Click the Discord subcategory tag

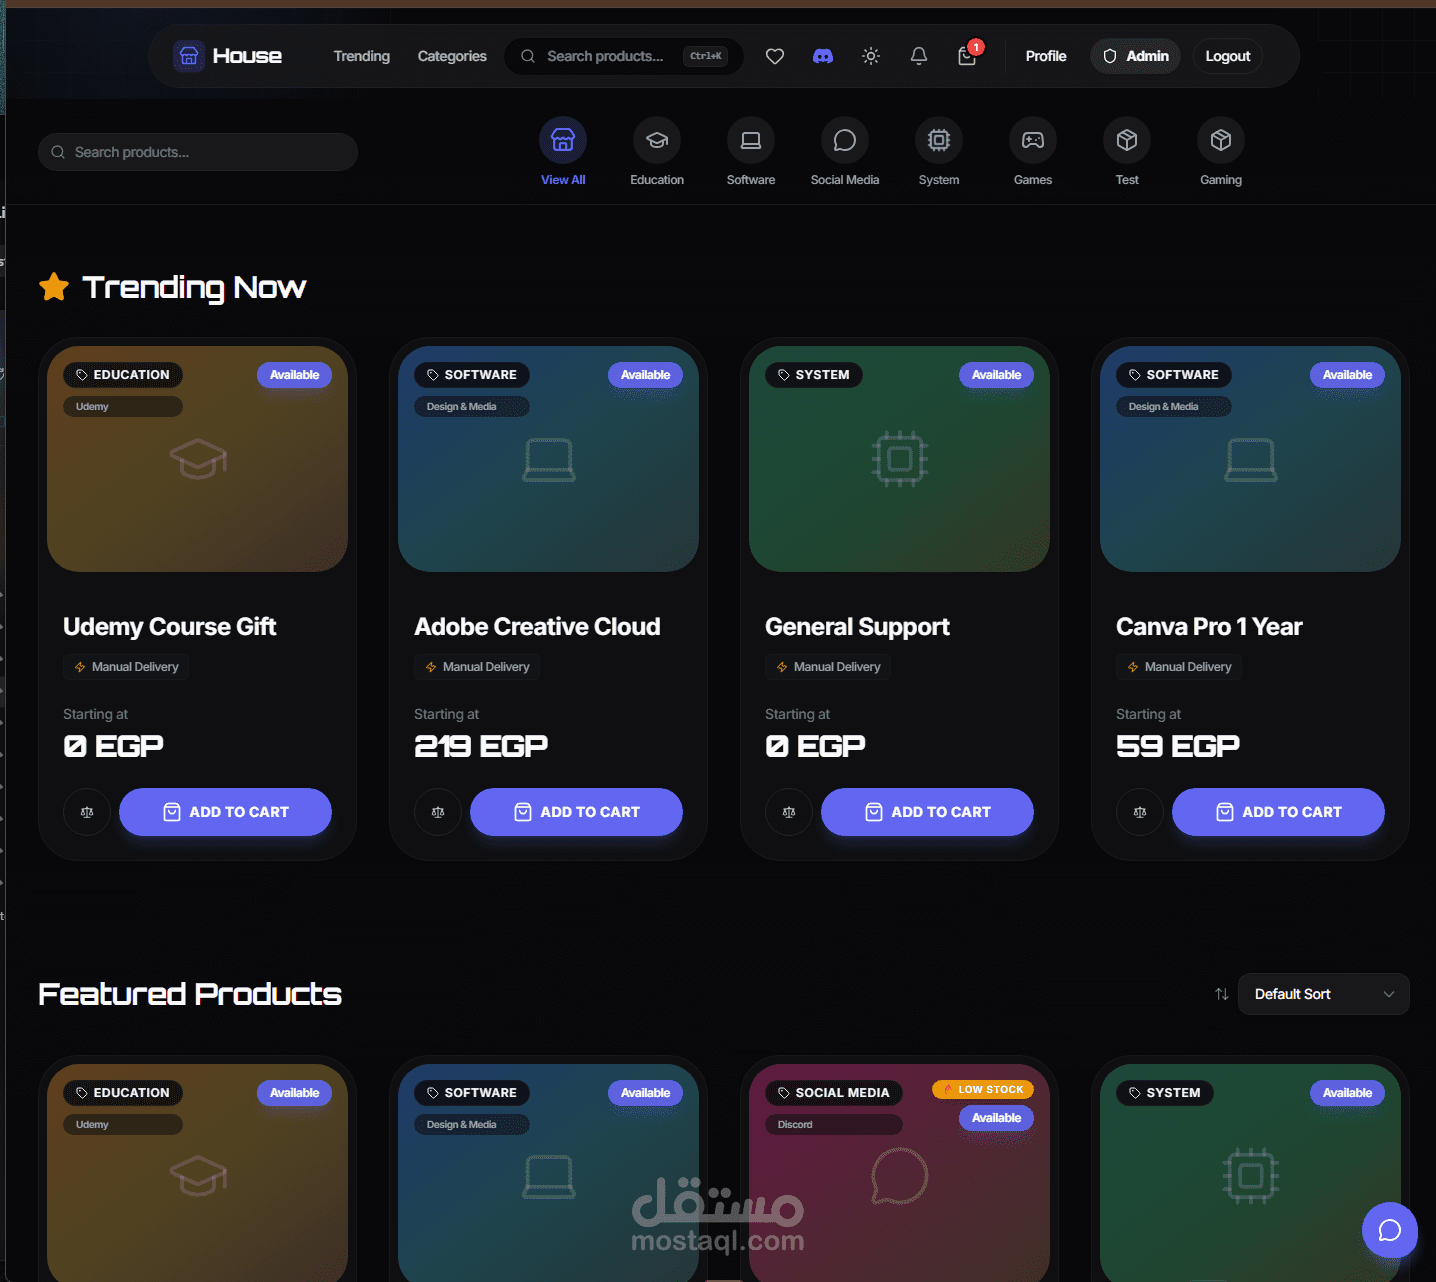[834, 1125]
